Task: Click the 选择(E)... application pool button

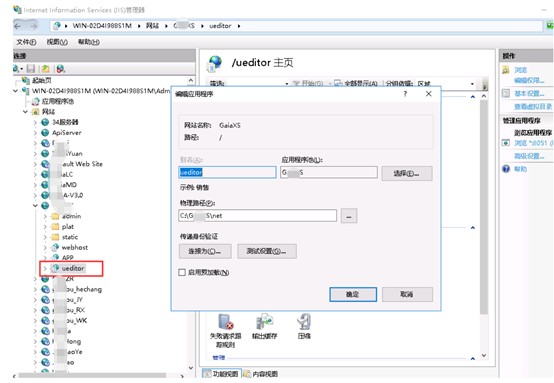Action: pyautogui.click(x=407, y=173)
